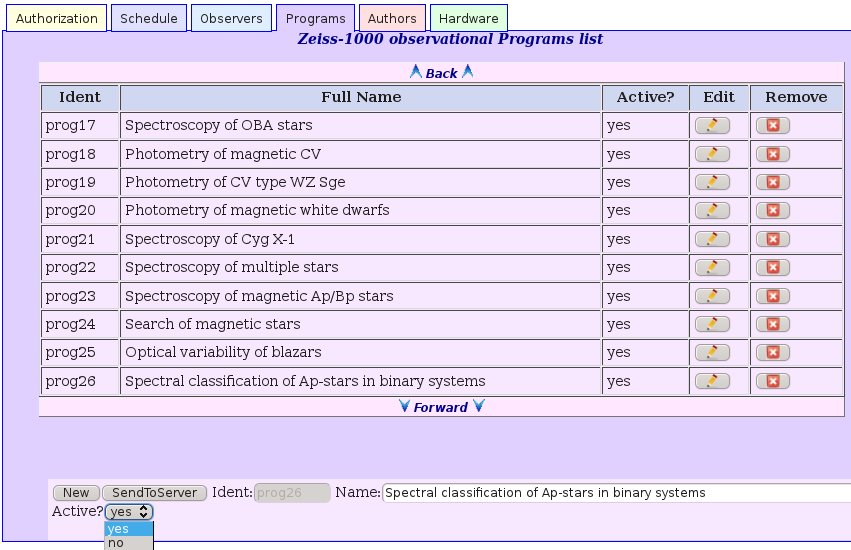Switch to the Observers tab

[231, 18]
